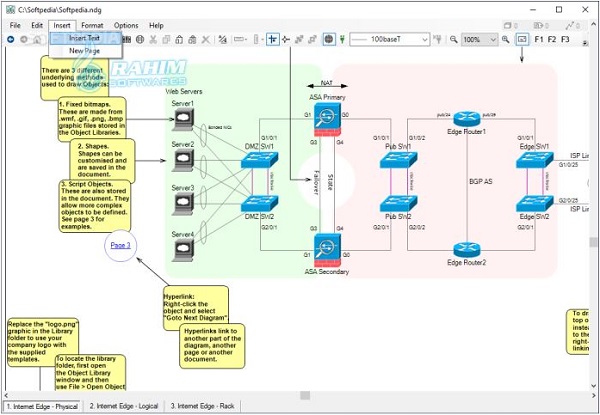The height and width of the screenshot is (415, 600).
Task: Open the 100% zoom level dropdown
Action: [x=491, y=39]
